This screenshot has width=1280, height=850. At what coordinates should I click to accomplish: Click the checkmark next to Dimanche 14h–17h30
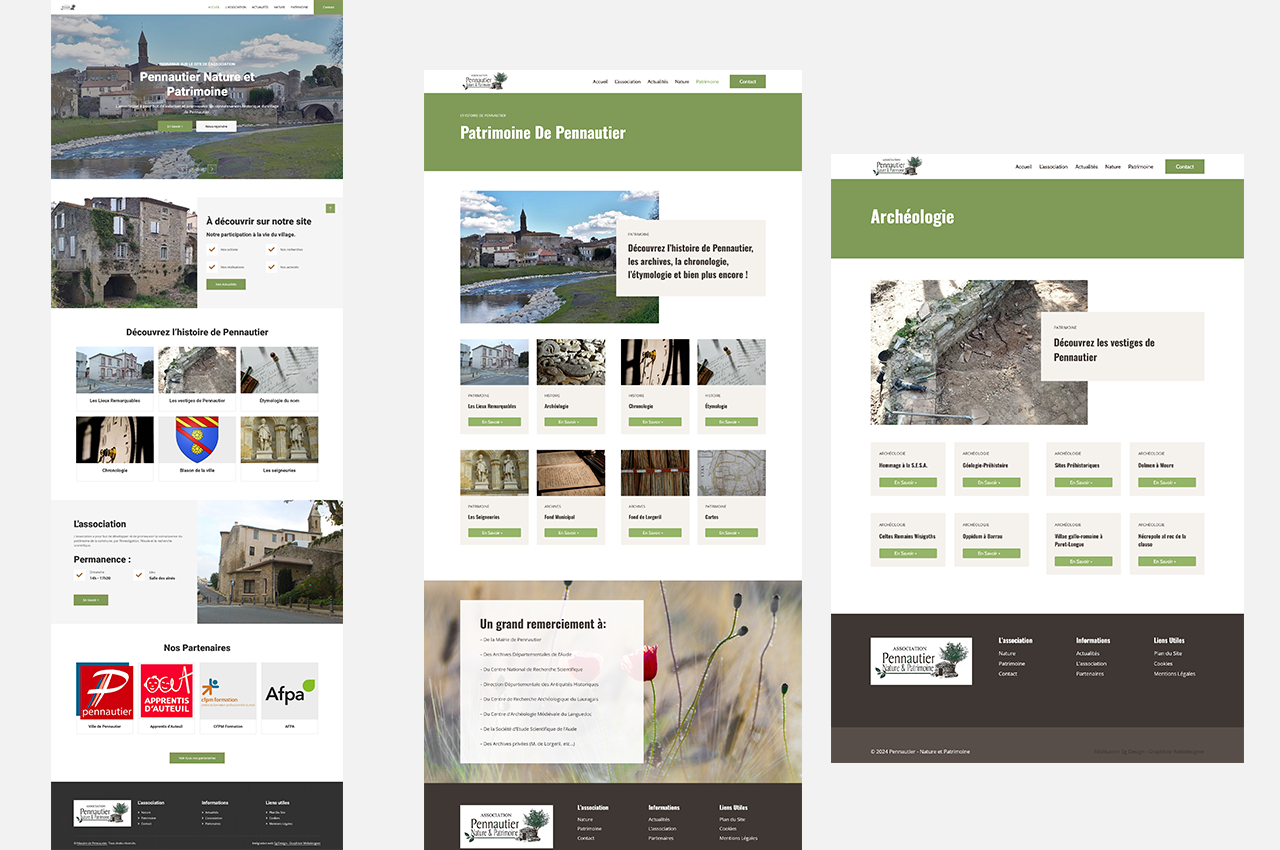[x=80, y=575]
